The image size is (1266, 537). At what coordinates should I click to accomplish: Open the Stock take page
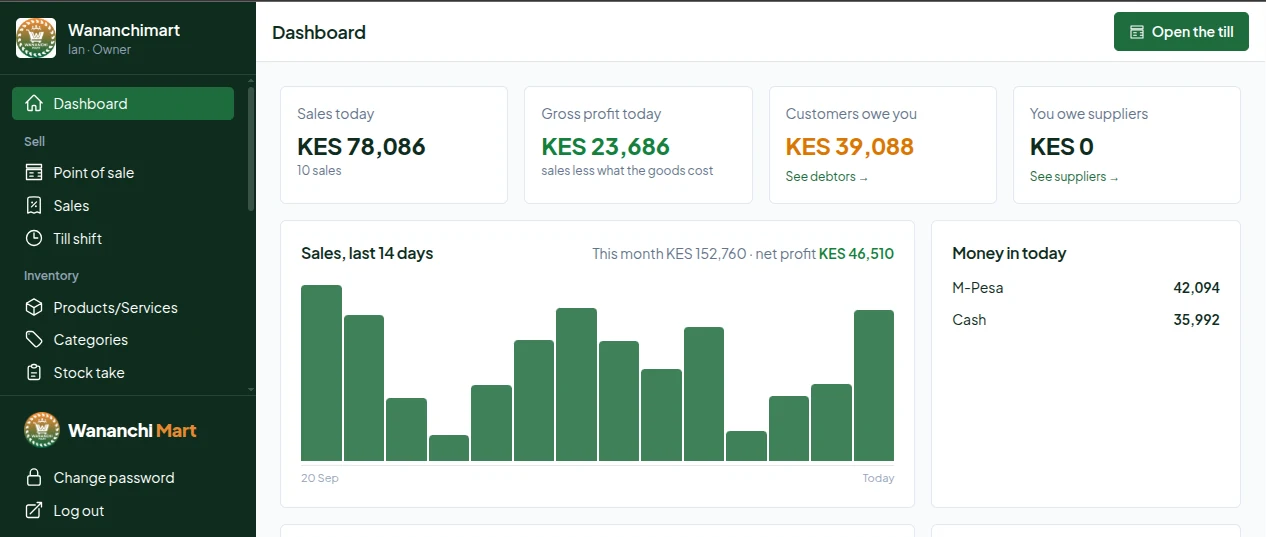pyautogui.click(x=123, y=372)
